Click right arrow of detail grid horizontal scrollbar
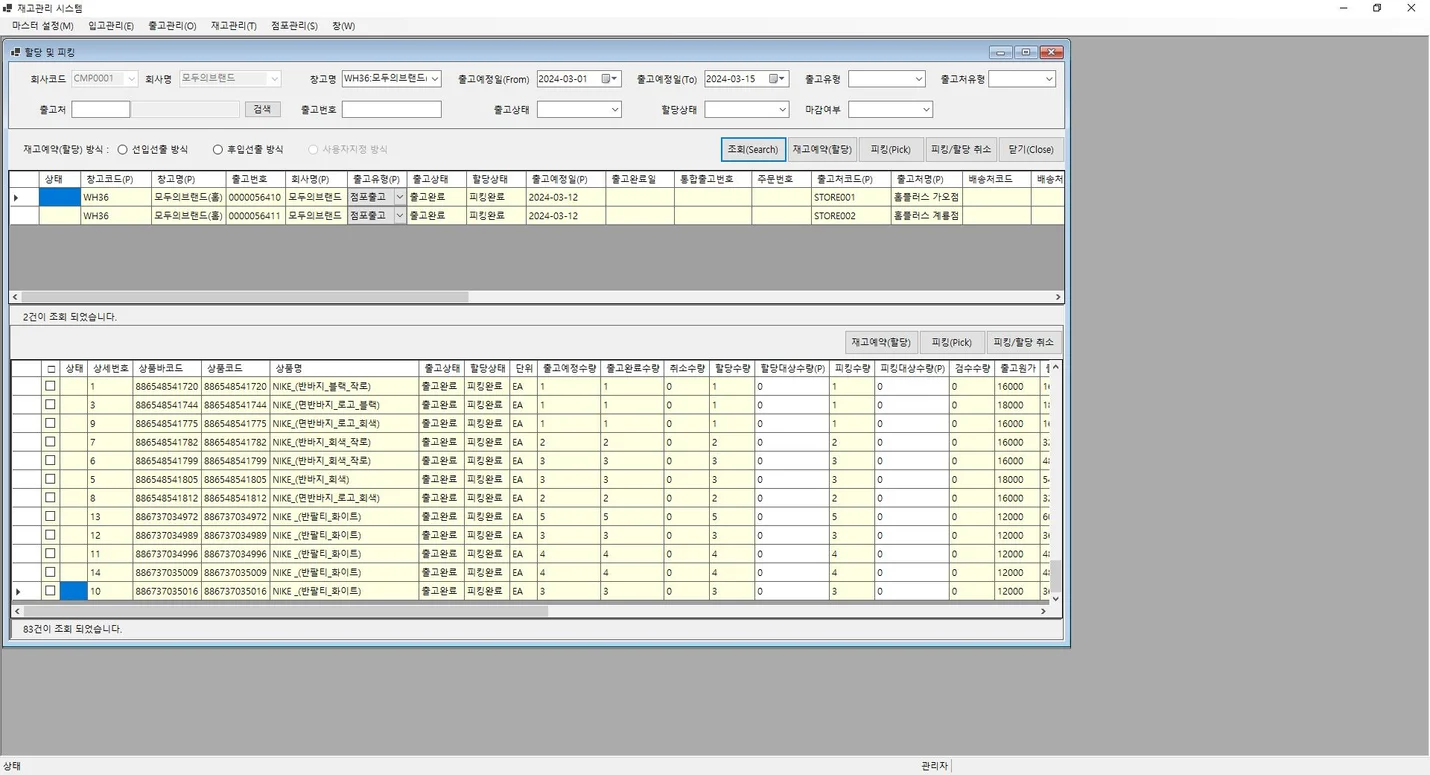The height and width of the screenshot is (775, 1430). coord(1043,611)
